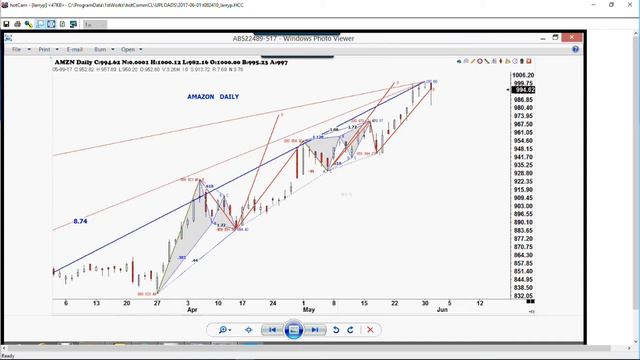Rotate the image clockwise
640x360 pixels.
pos(350,330)
